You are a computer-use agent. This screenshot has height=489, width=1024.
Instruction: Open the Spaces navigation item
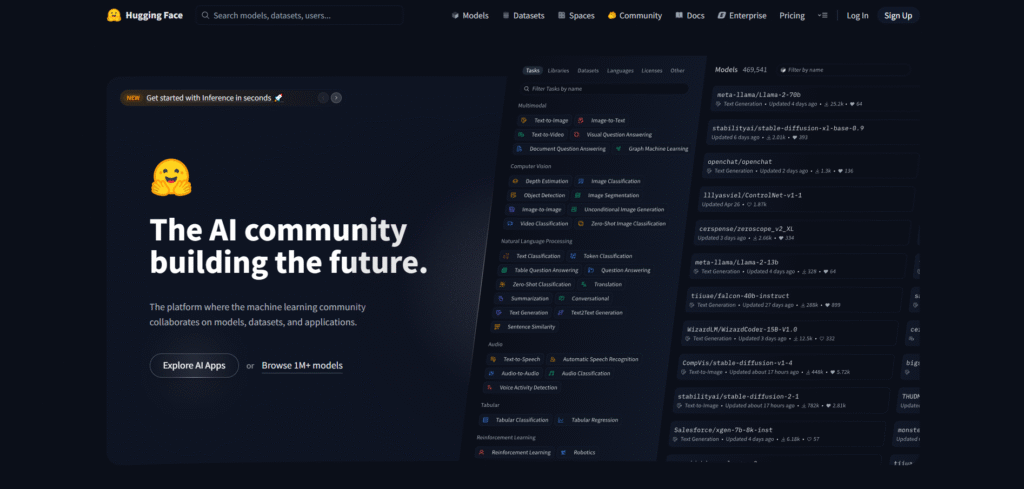tap(576, 16)
